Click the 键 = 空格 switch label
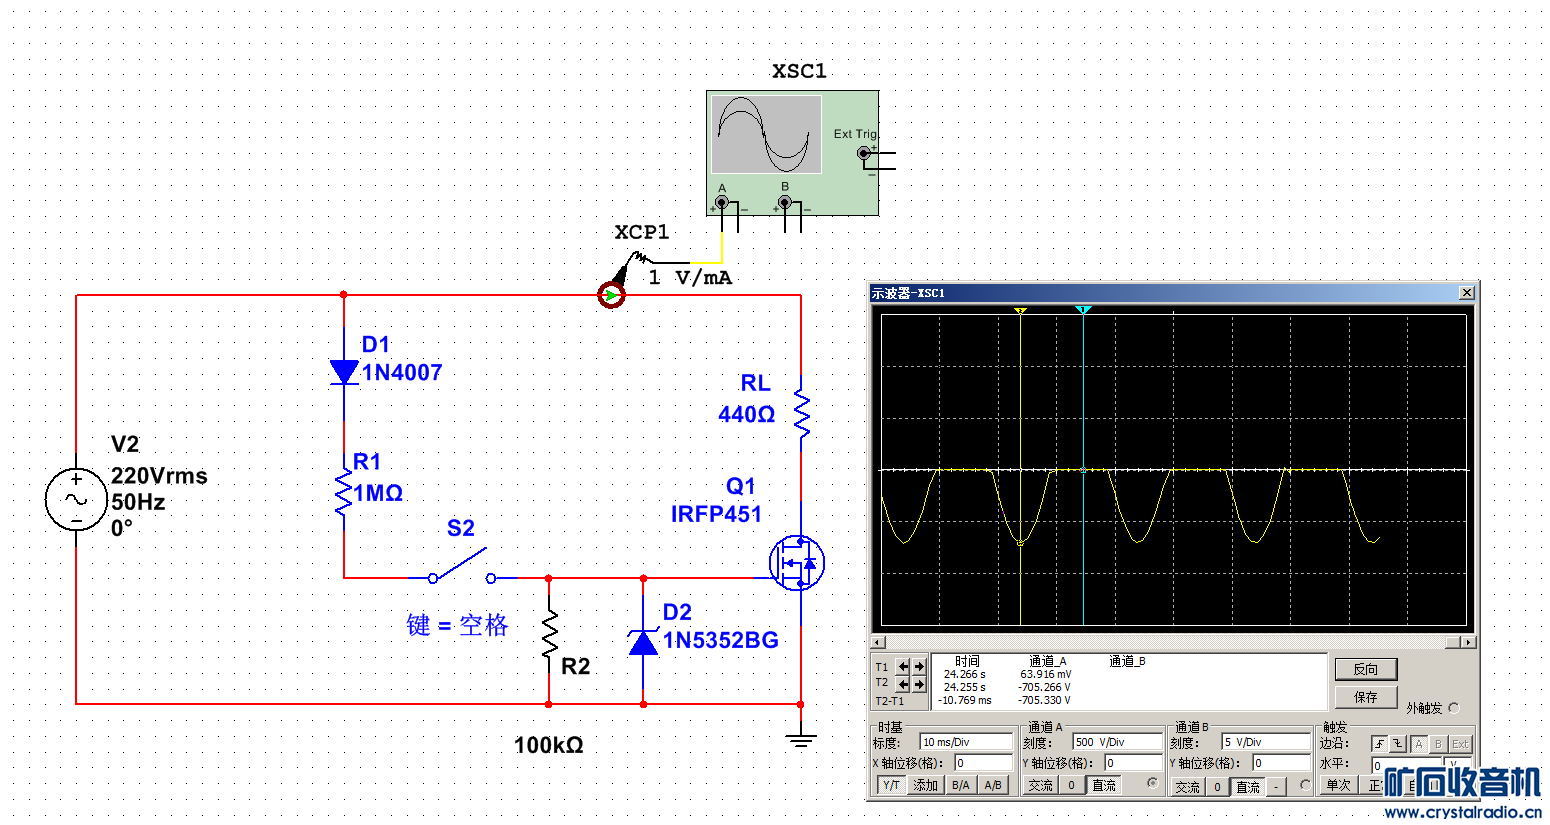This screenshot has height=825, width=1550. [x=457, y=625]
